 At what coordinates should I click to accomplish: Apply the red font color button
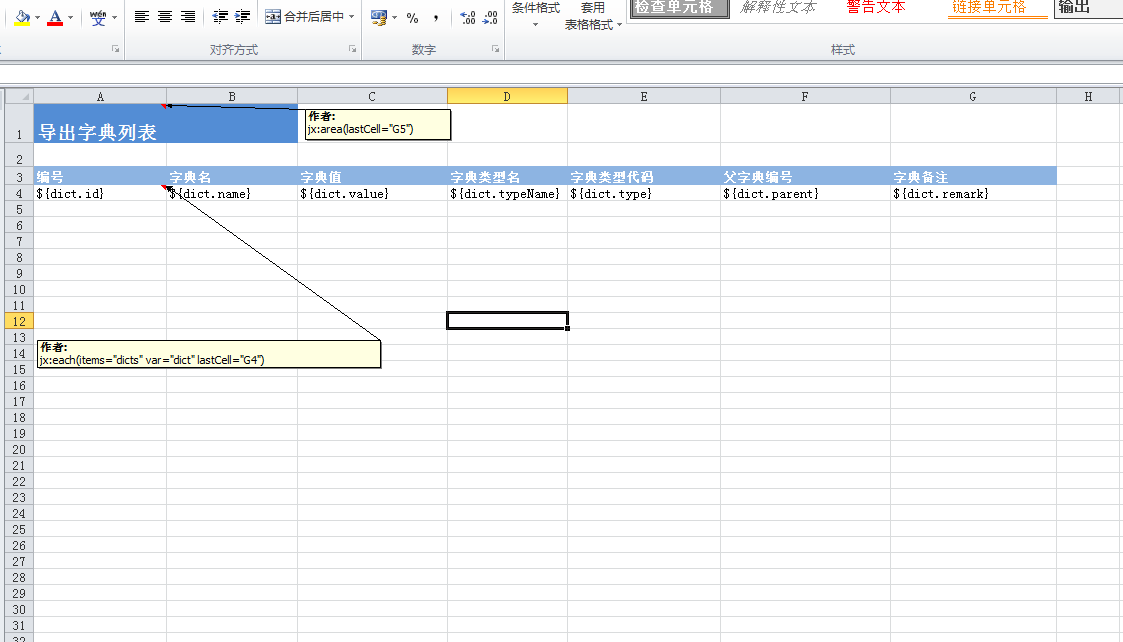click(x=55, y=16)
